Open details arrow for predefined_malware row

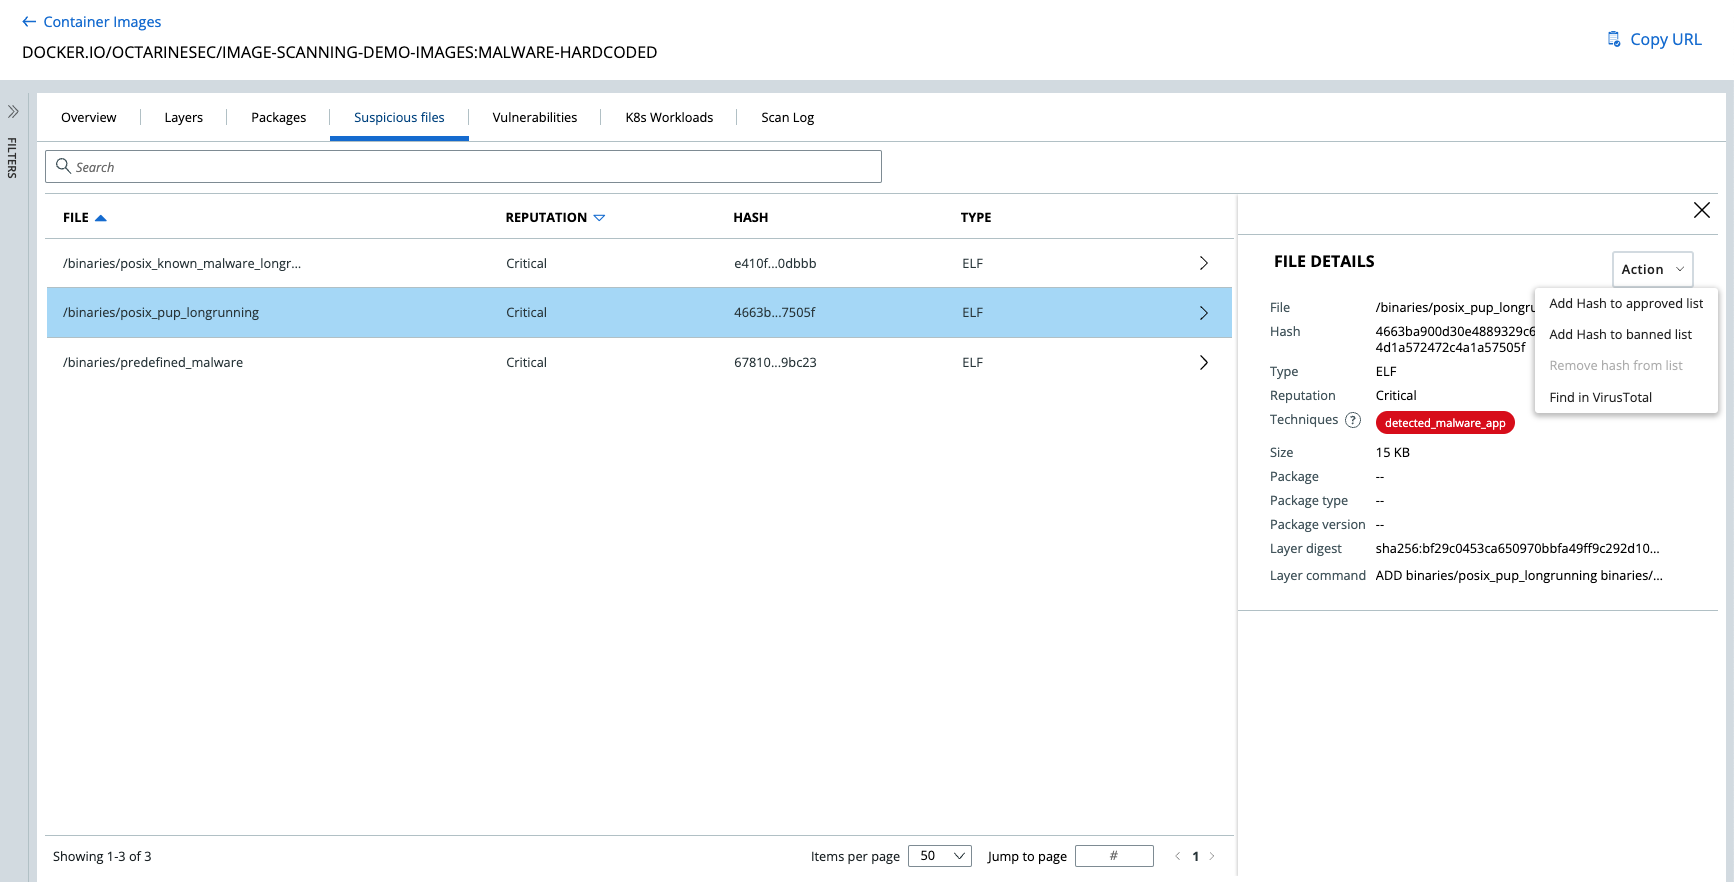pyautogui.click(x=1203, y=362)
